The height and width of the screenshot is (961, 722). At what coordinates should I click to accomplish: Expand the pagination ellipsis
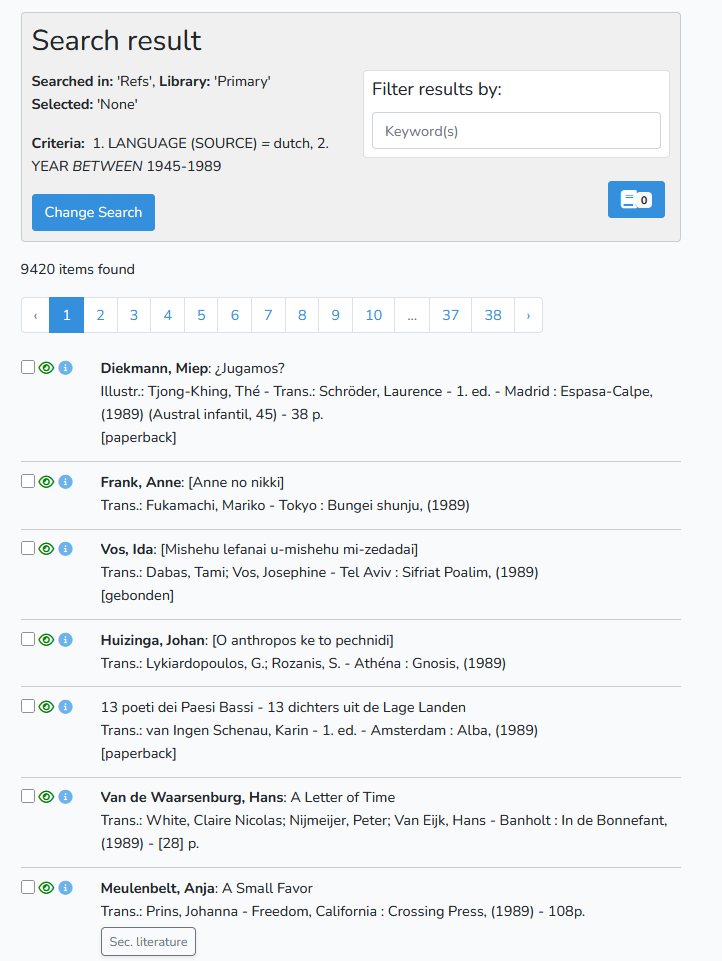coord(412,315)
